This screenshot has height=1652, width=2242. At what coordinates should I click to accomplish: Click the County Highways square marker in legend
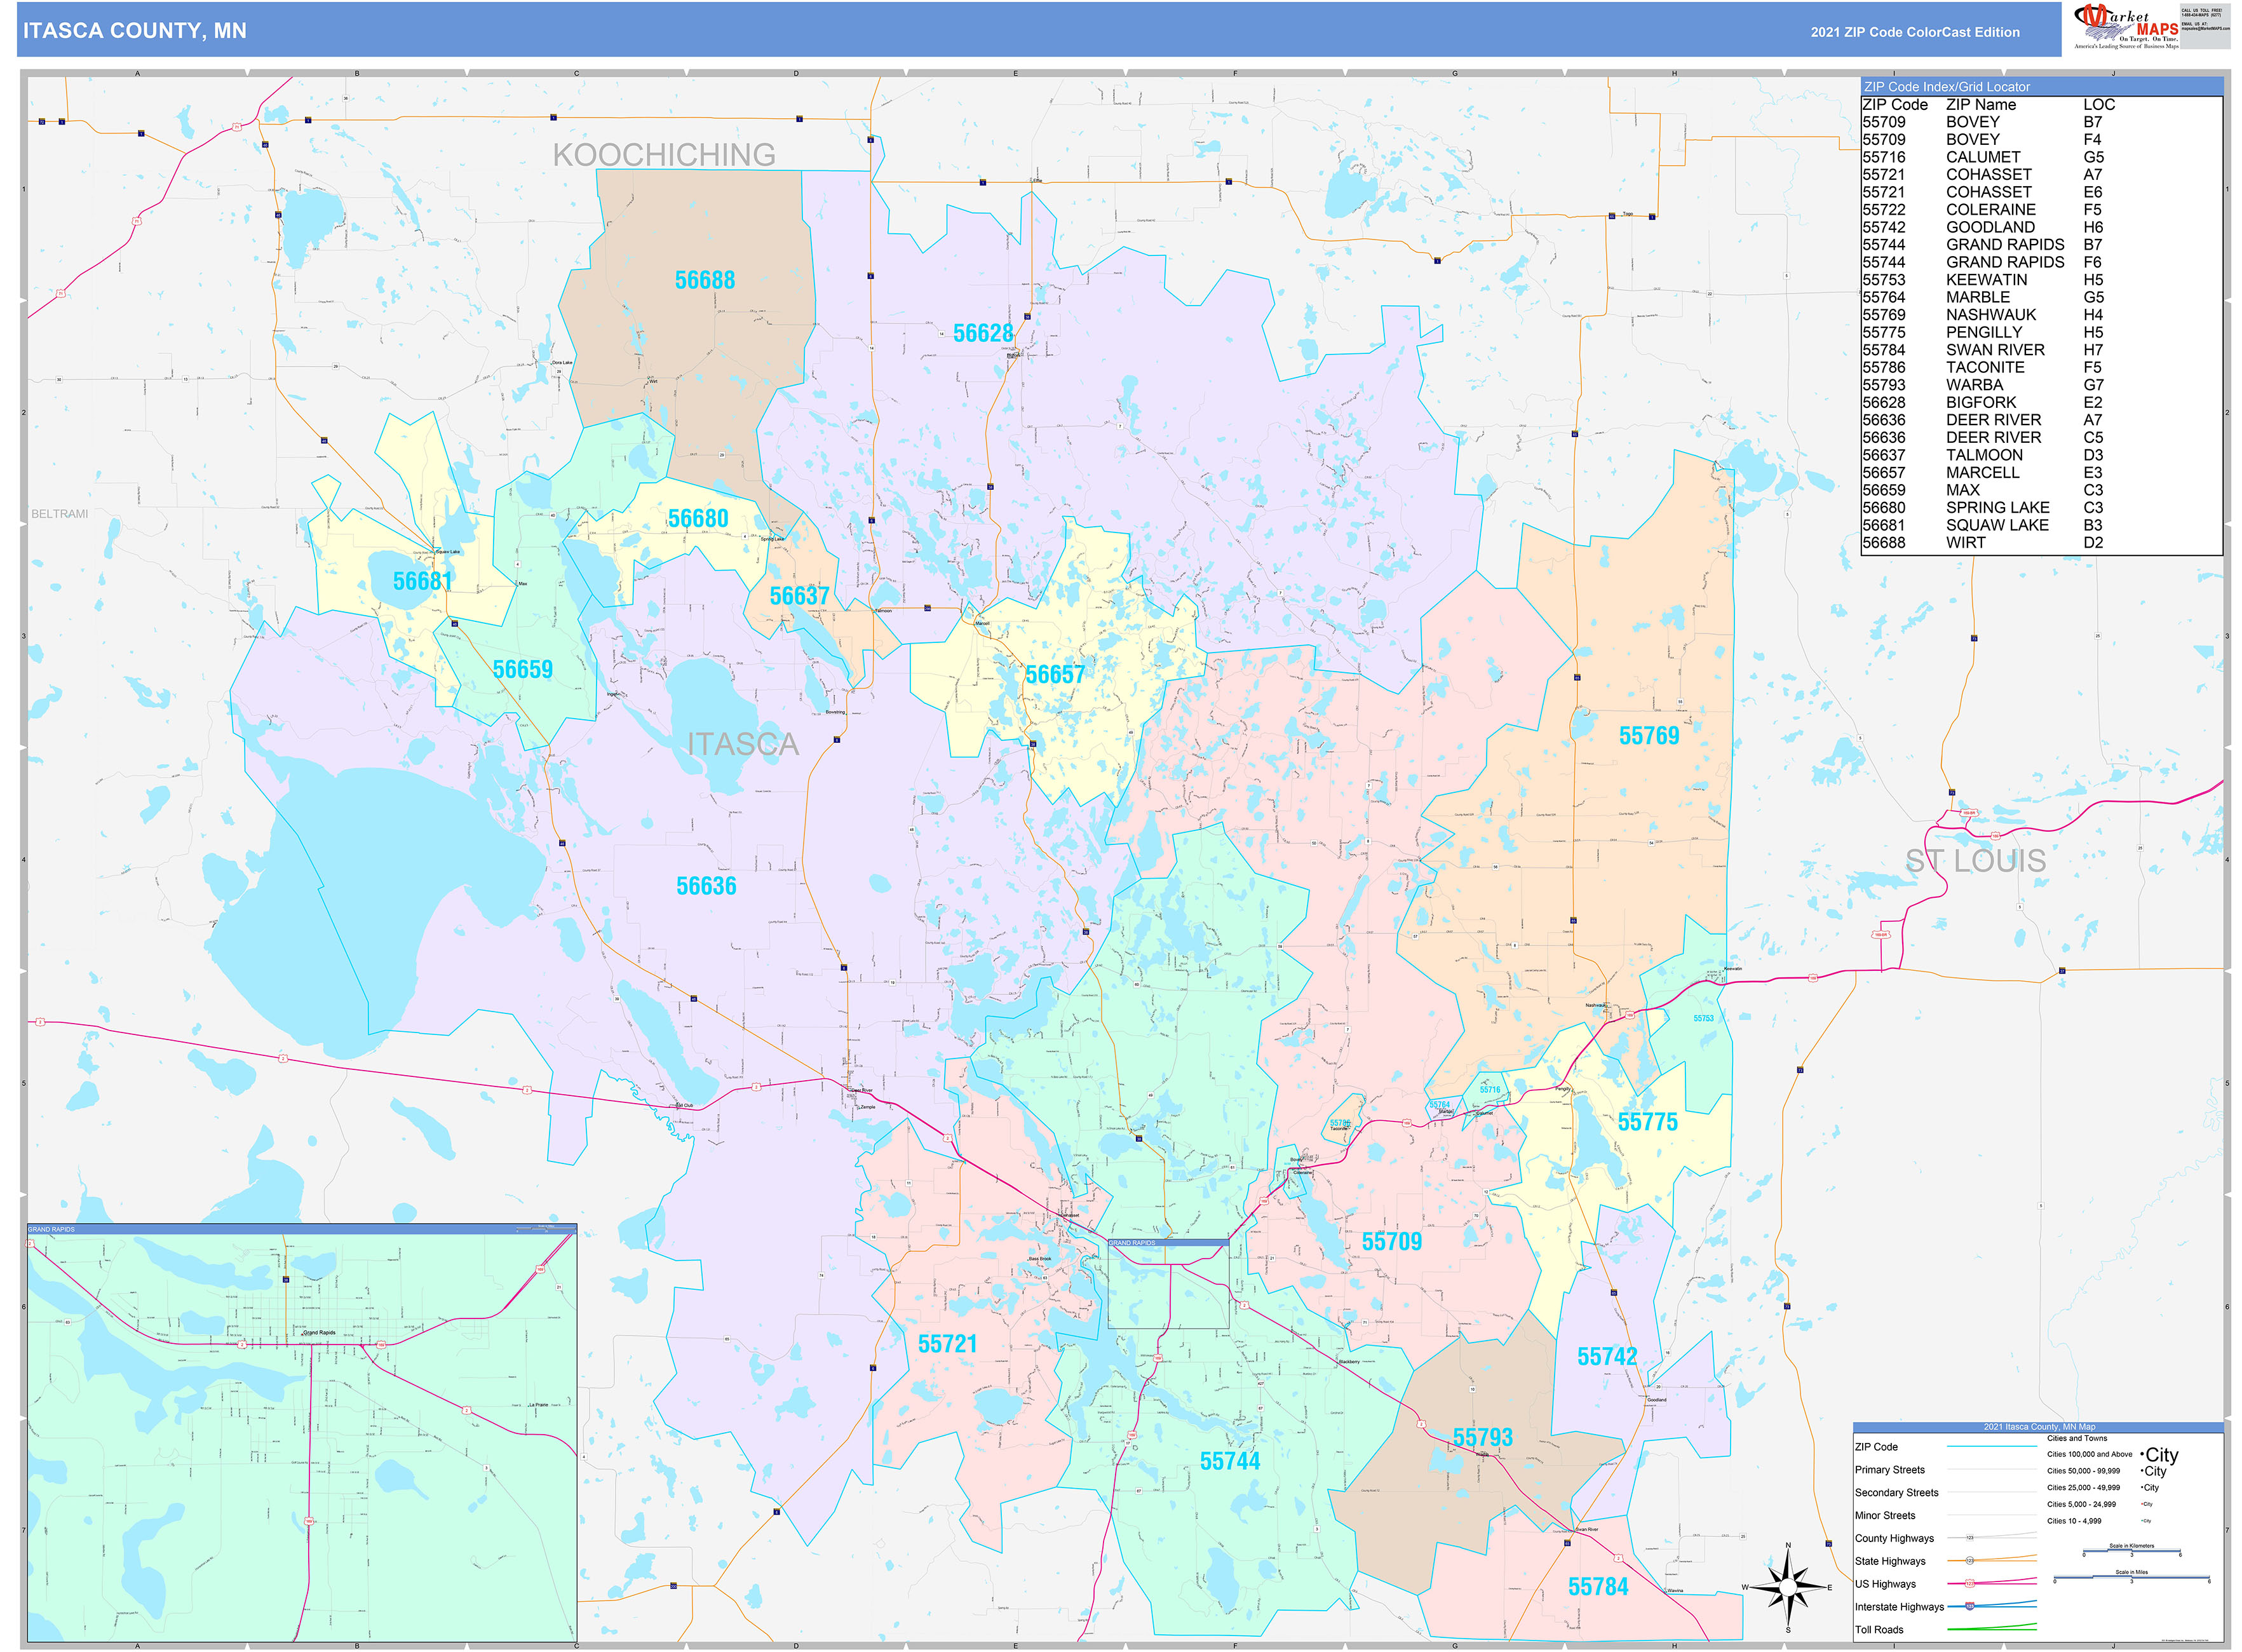click(1969, 1537)
